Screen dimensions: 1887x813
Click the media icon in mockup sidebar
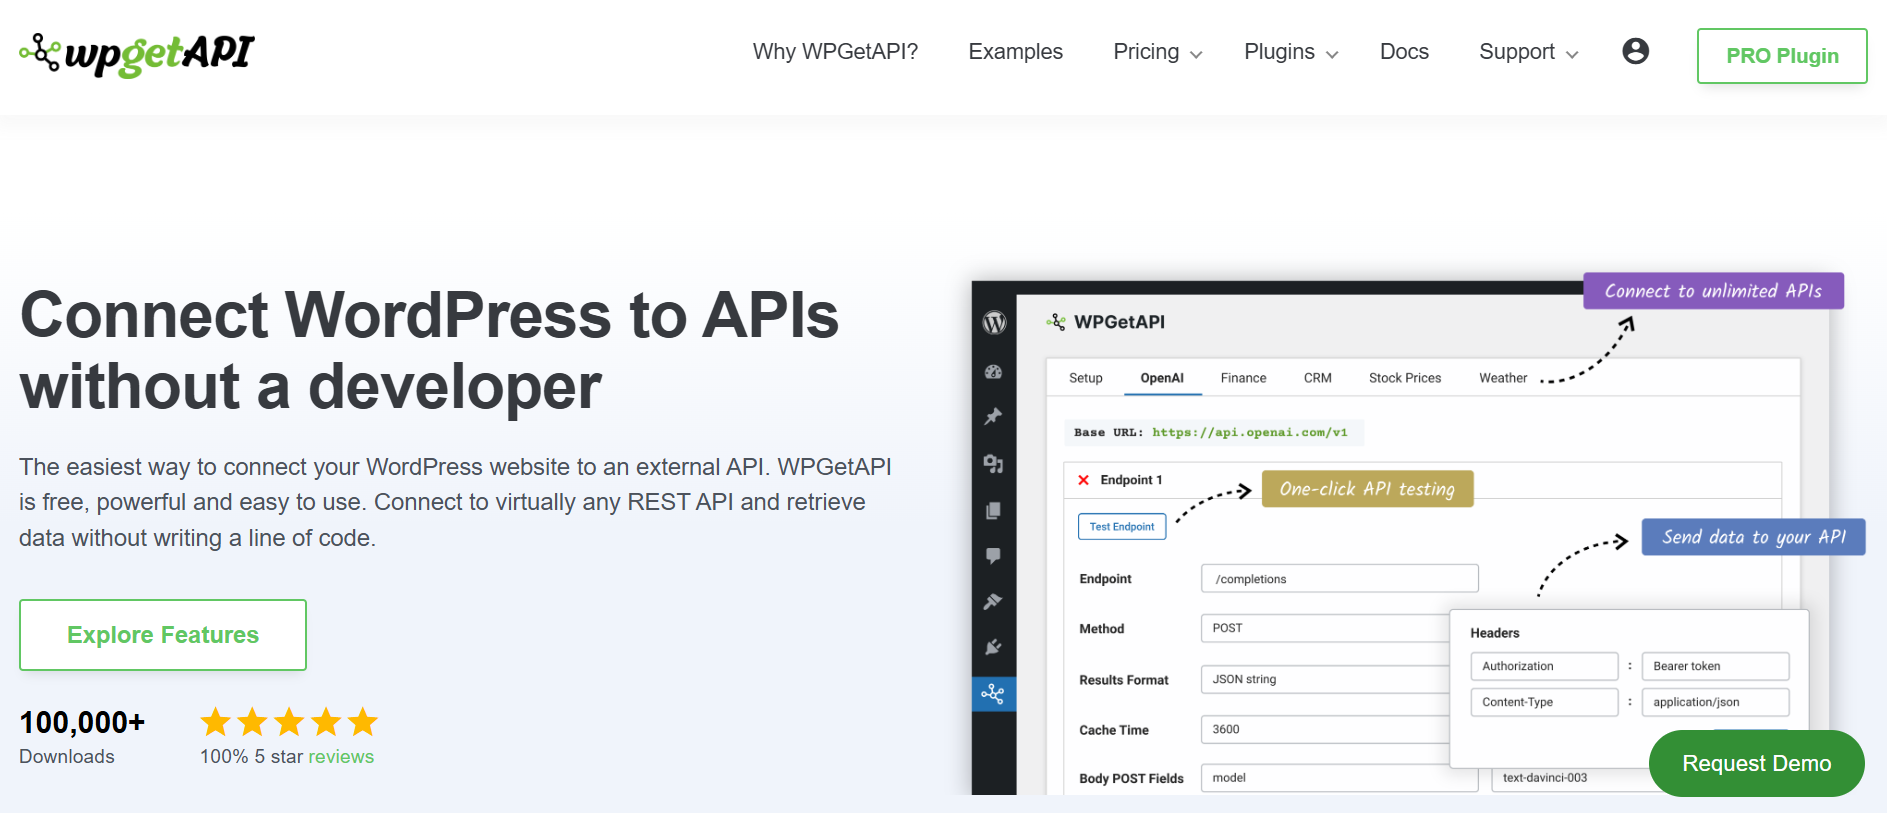click(993, 464)
